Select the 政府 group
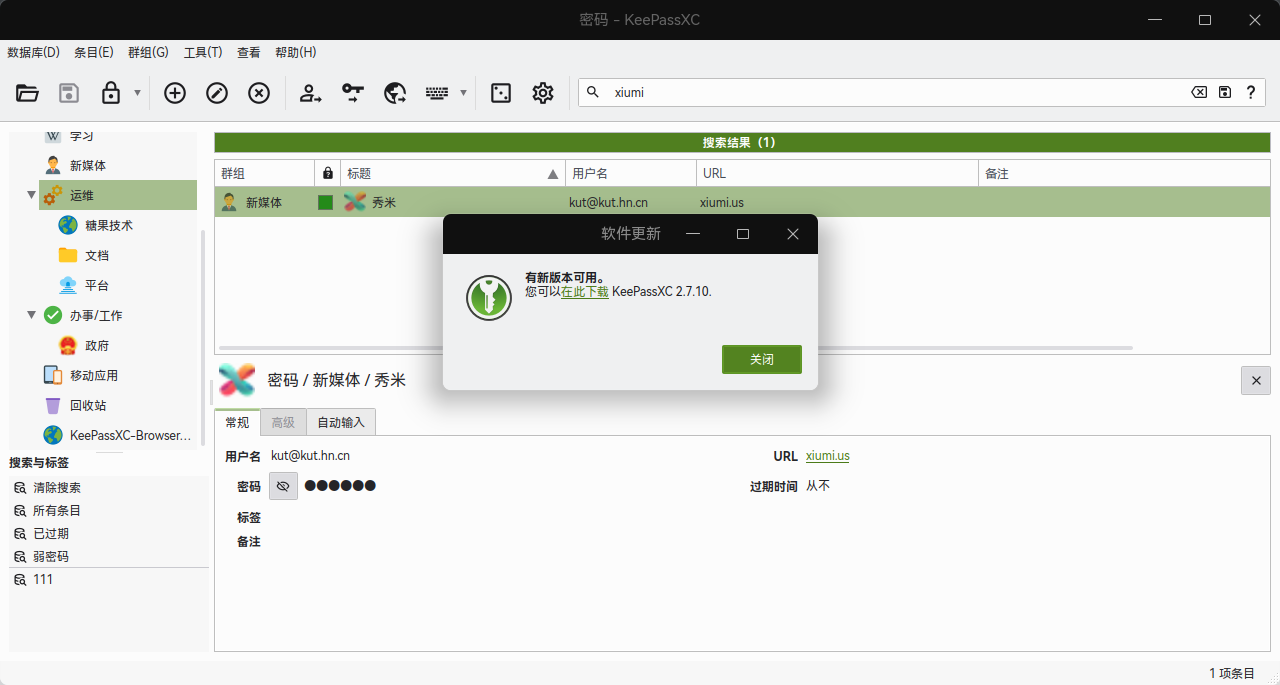The width and height of the screenshot is (1280, 685). tap(97, 345)
